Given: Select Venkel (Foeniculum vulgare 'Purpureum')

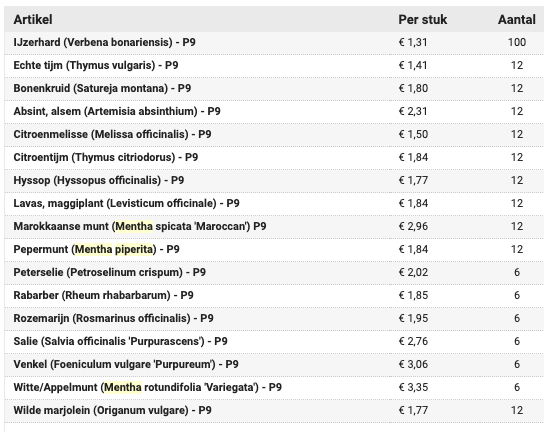Looking at the screenshot, I should coord(126,364).
